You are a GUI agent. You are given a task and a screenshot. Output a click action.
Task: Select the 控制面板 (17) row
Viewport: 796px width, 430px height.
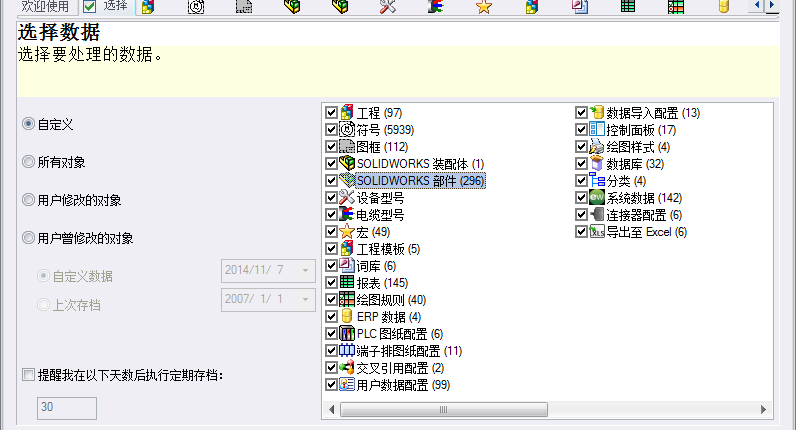(x=641, y=130)
